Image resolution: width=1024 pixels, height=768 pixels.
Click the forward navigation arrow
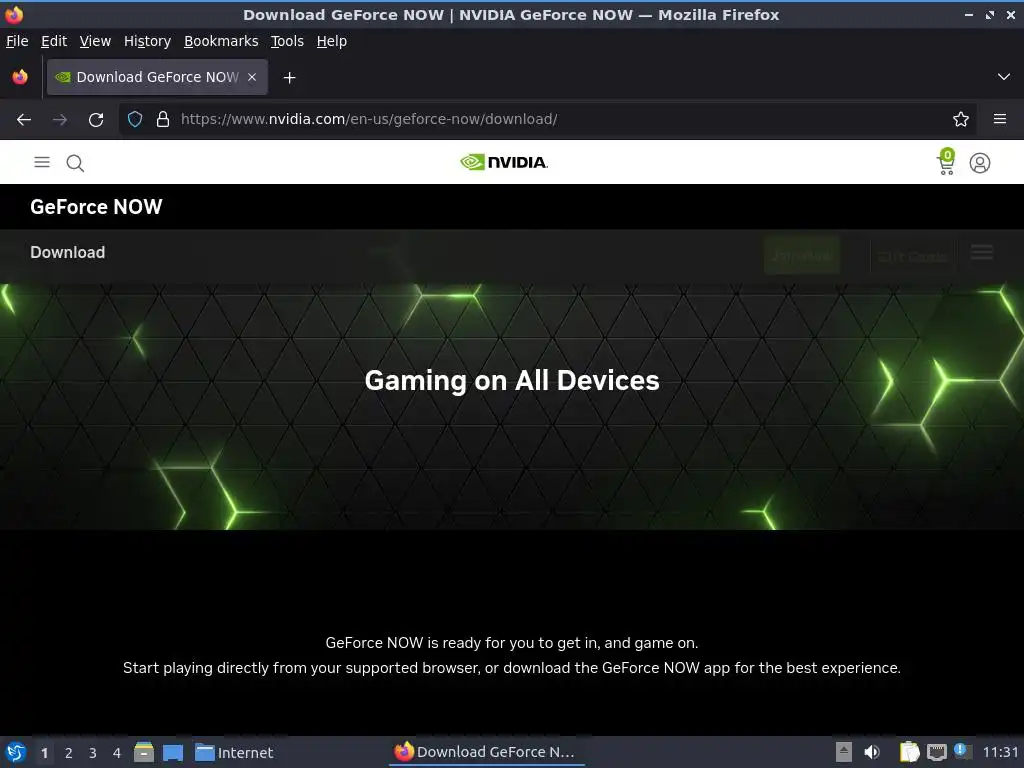coord(60,120)
